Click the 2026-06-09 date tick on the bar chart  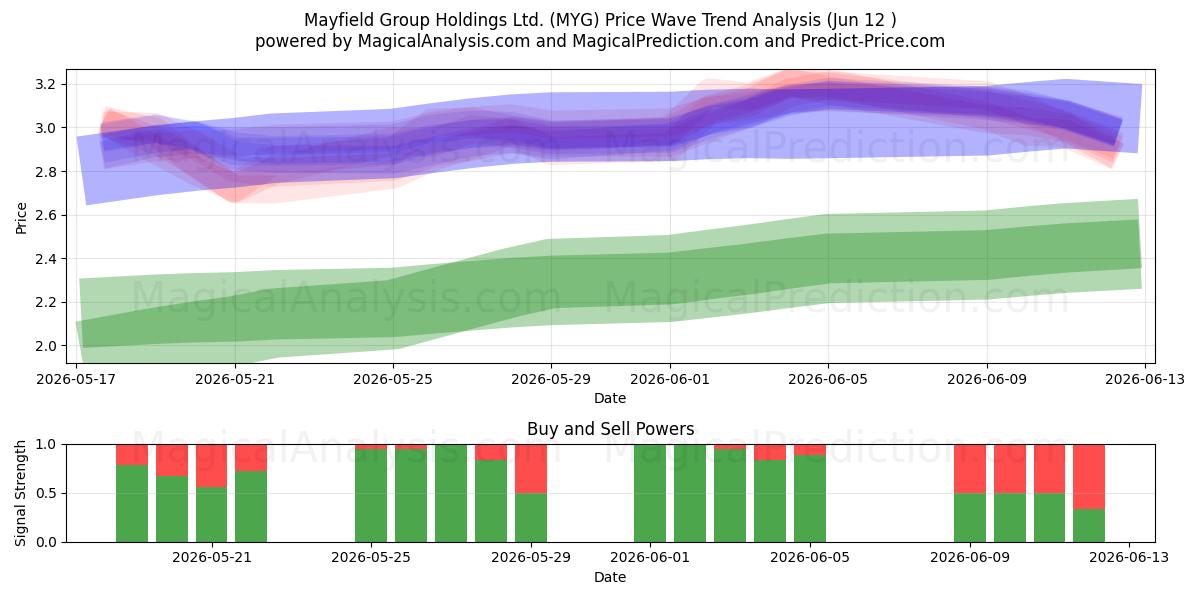[x=969, y=558]
